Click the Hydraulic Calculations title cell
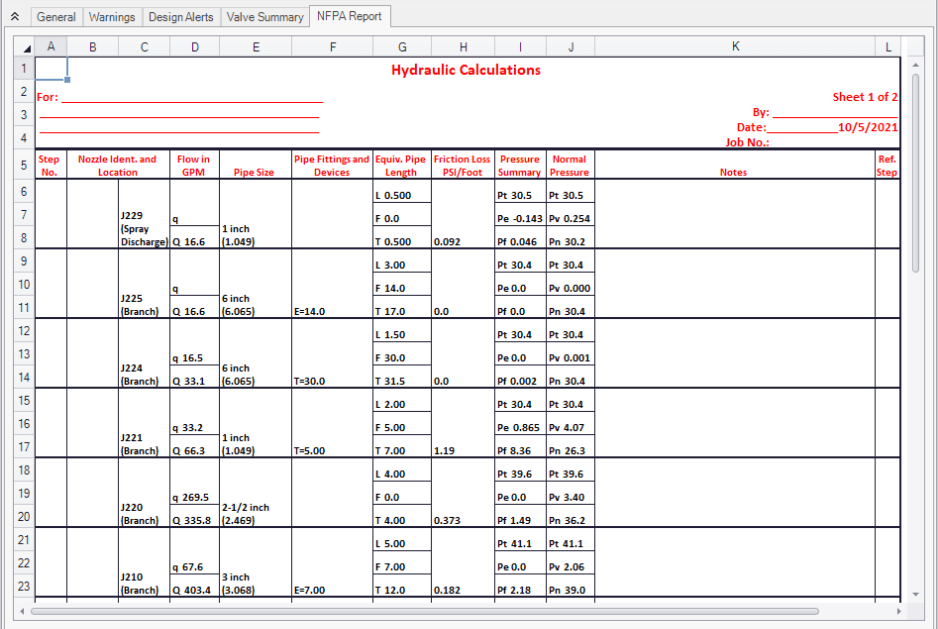Viewport: 938px width, 629px height. pyautogui.click(x=466, y=70)
